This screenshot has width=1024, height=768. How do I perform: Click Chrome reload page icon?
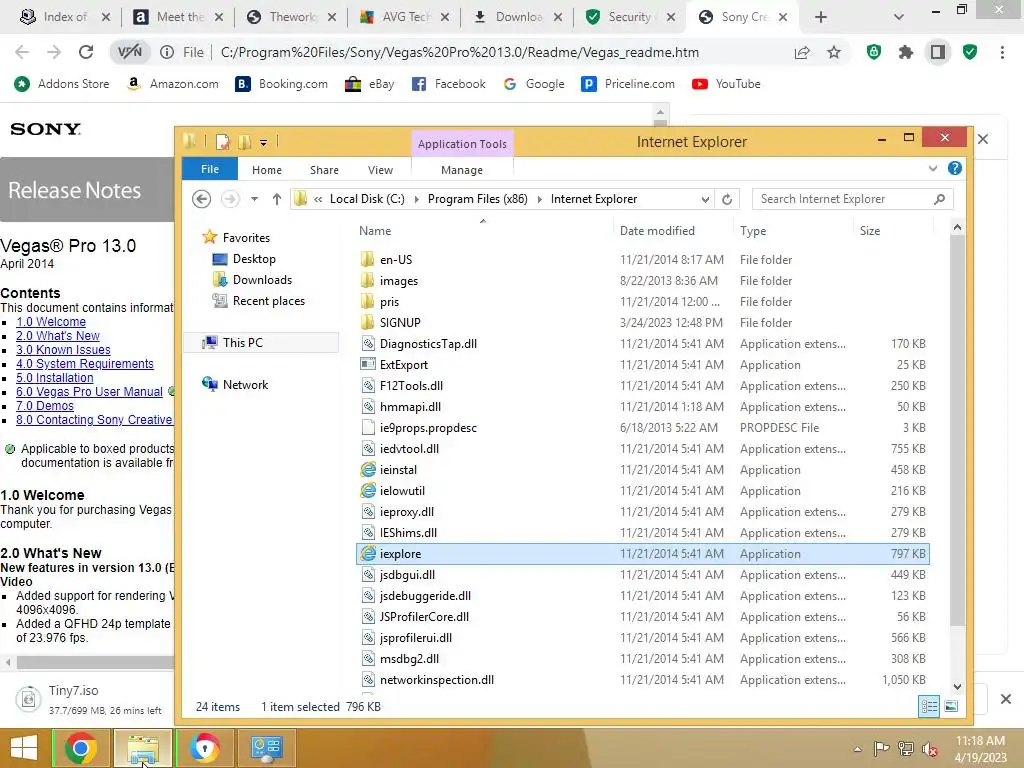[86, 52]
